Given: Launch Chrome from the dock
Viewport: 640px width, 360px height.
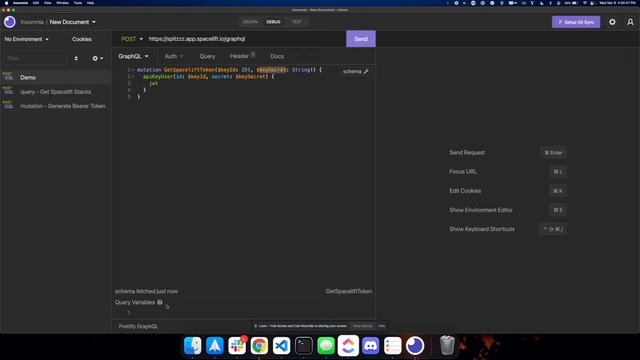Looking at the screenshot, I should click(x=259, y=346).
